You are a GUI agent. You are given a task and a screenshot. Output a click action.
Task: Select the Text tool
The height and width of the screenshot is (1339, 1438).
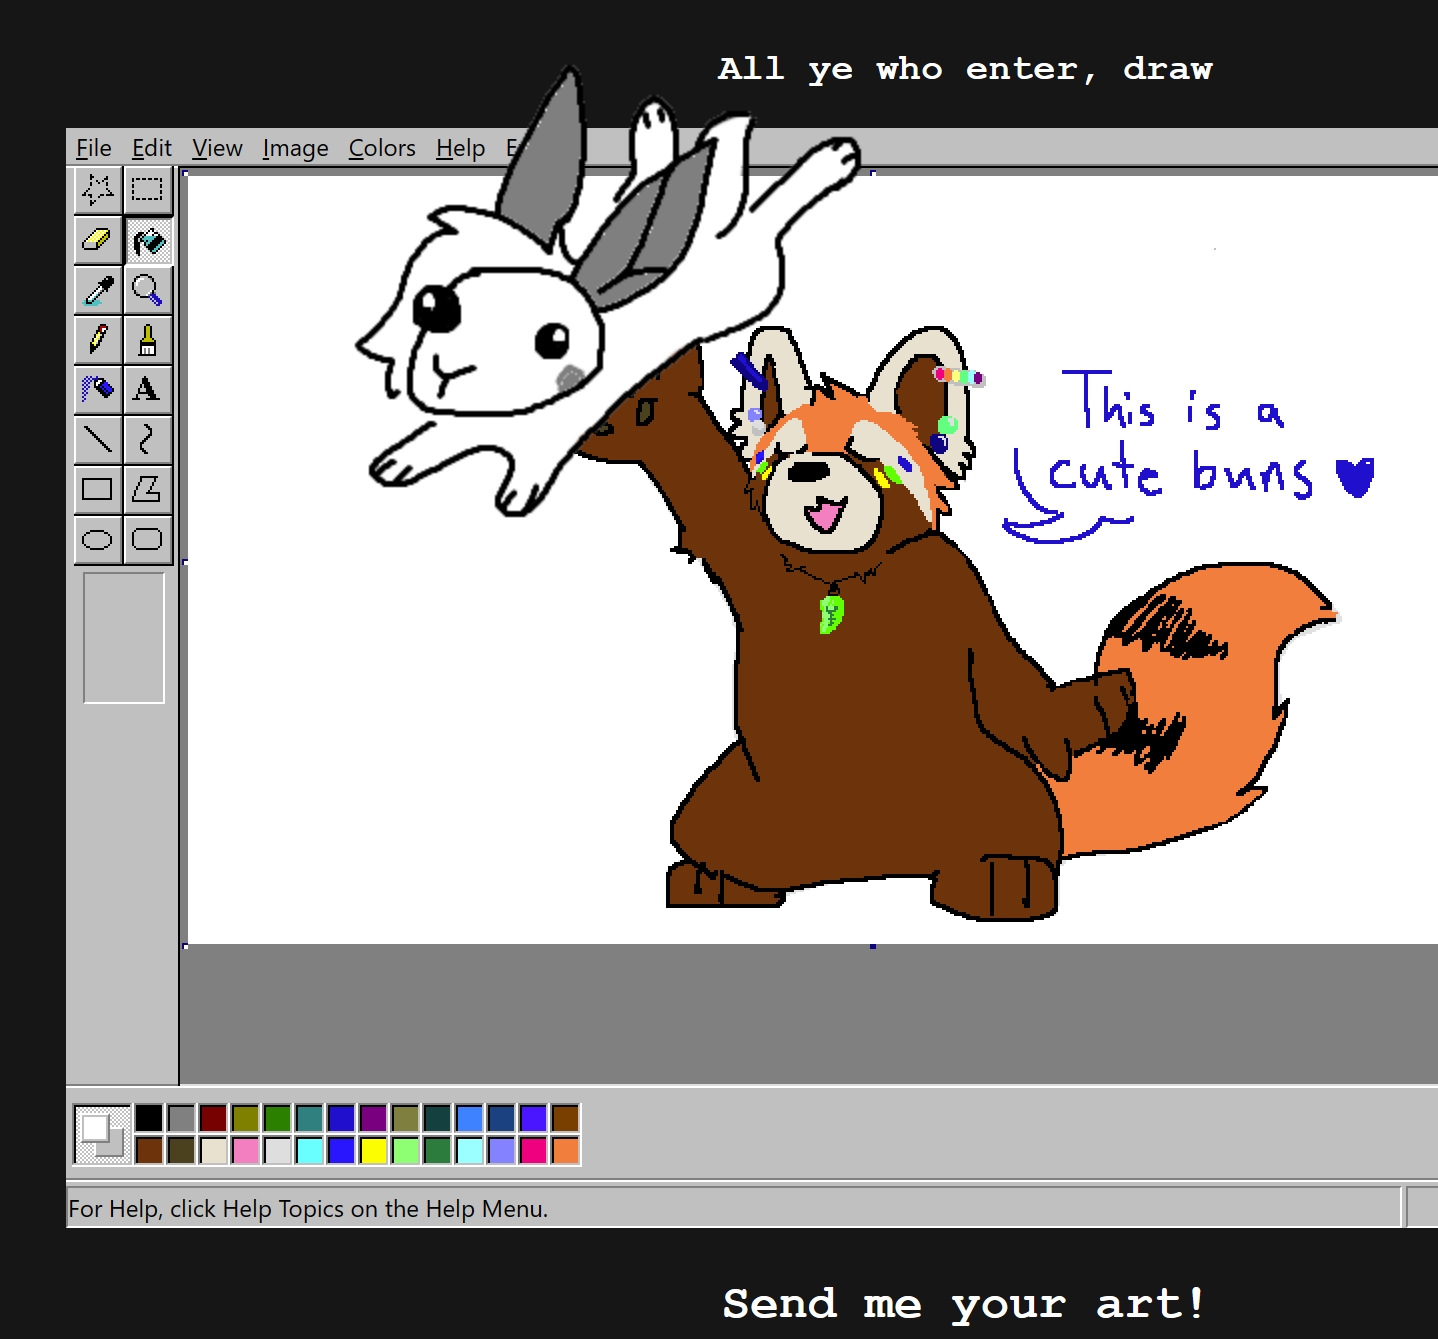148,389
